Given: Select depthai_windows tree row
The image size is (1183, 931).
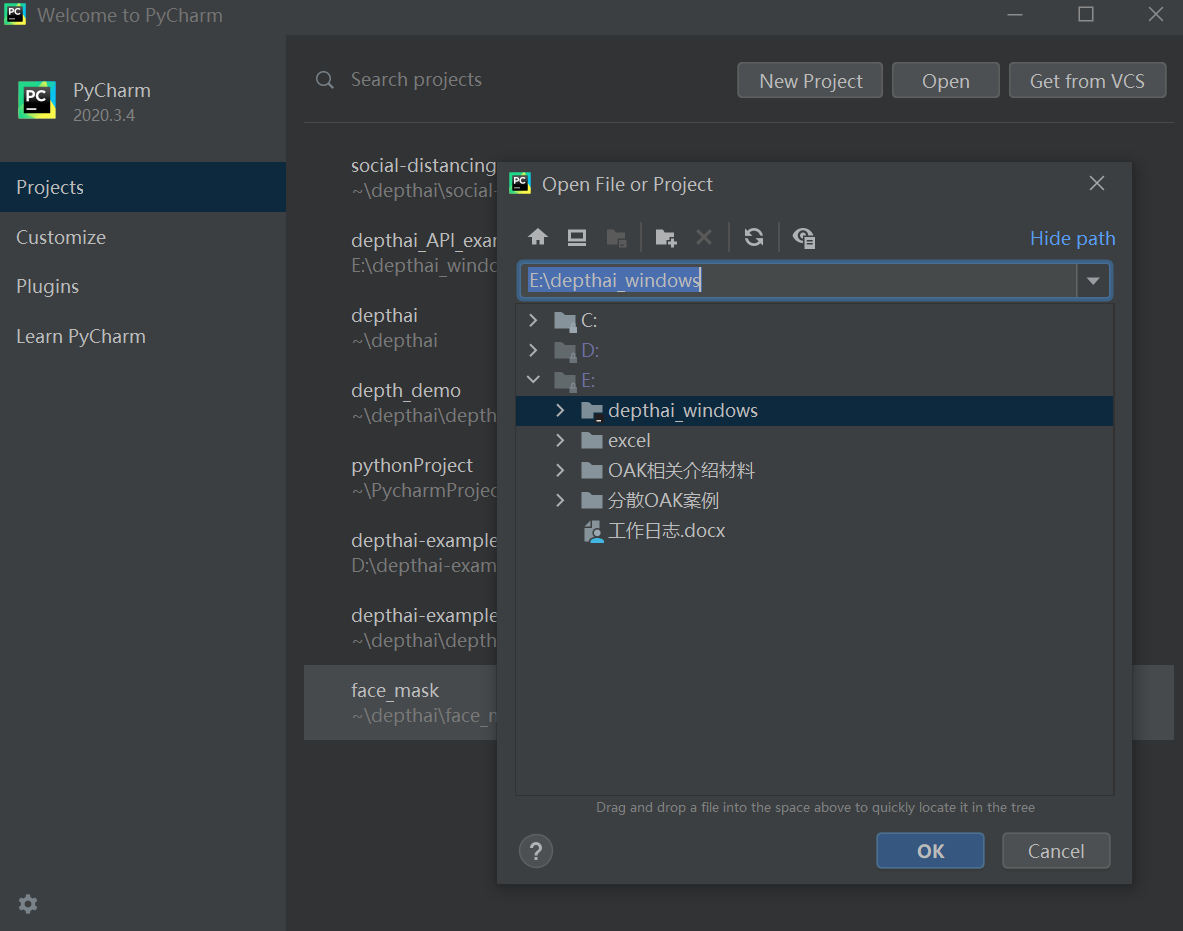Looking at the screenshot, I should tap(814, 410).
